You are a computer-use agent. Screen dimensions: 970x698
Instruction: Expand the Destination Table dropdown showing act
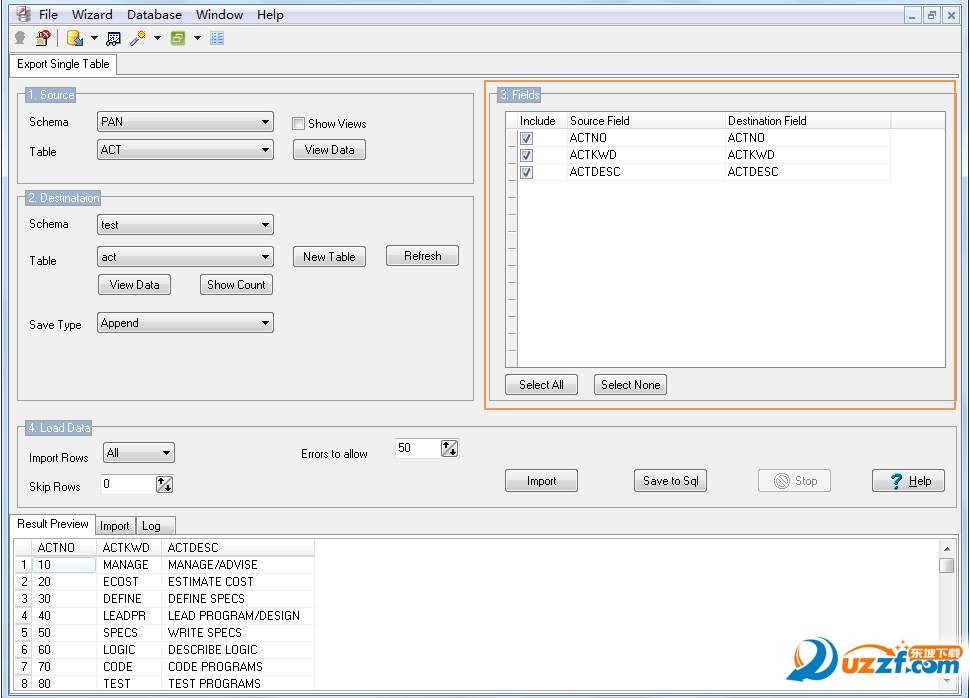185,257
